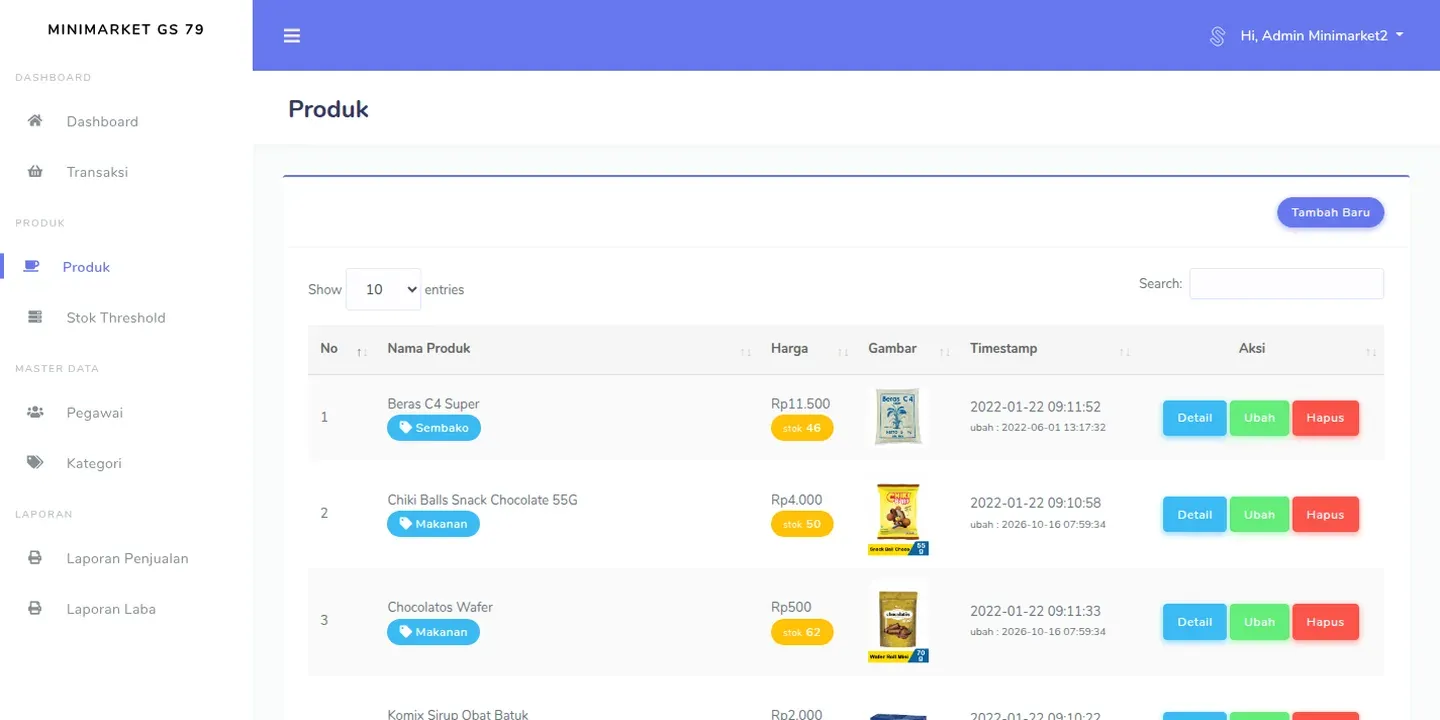The height and width of the screenshot is (720, 1440).
Task: Sort by Aksi column arrows
Action: click(x=1371, y=352)
